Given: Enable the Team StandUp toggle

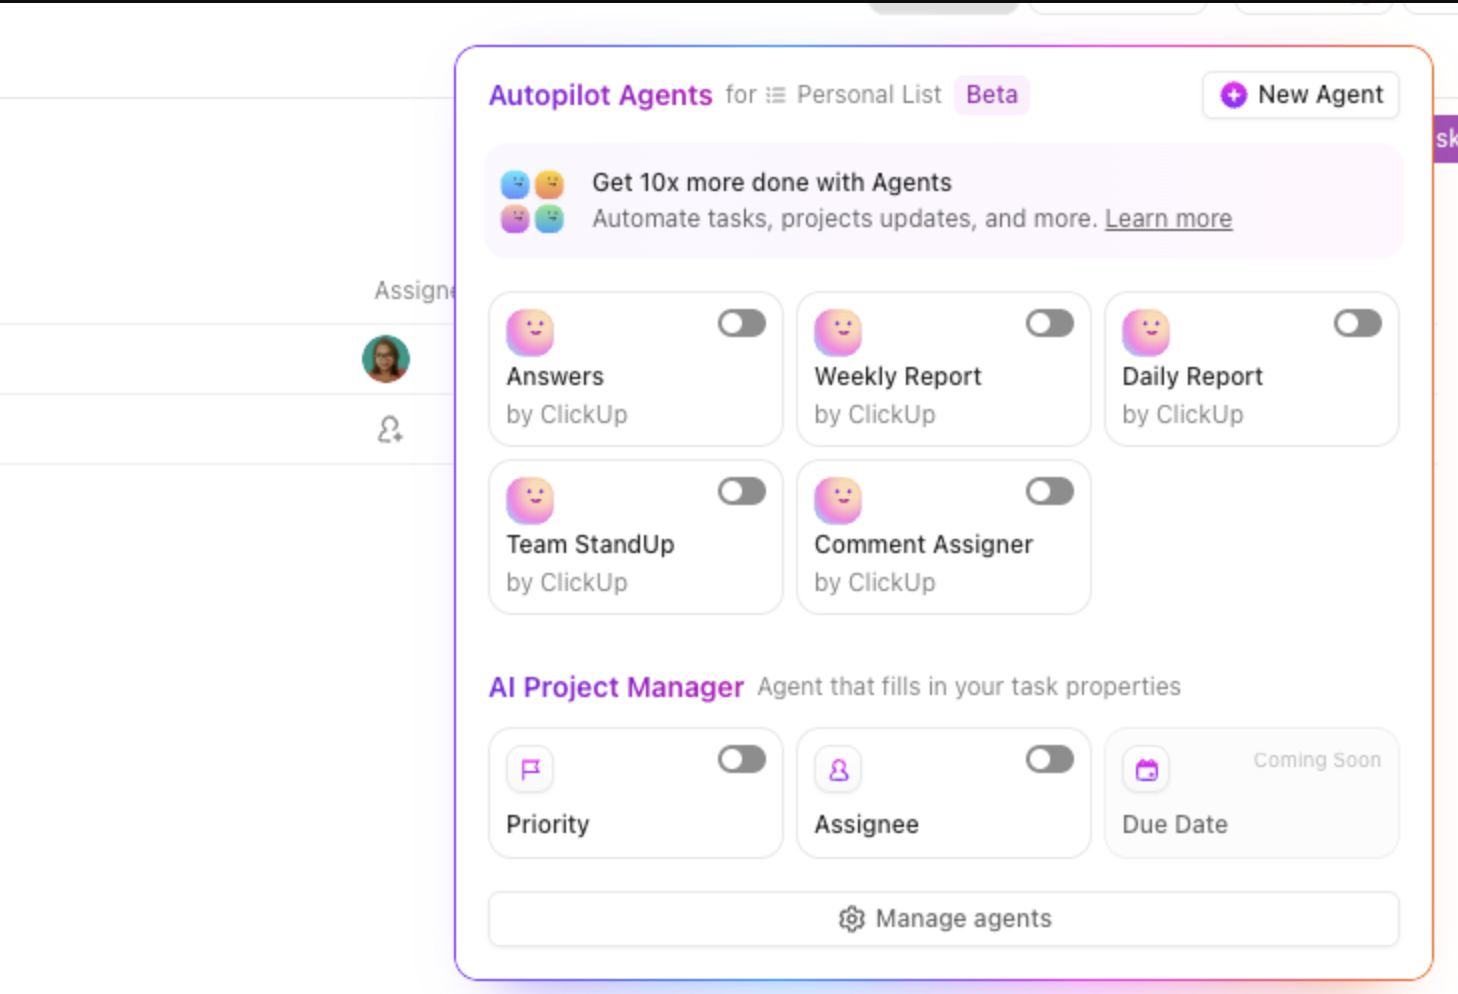Looking at the screenshot, I should click(742, 491).
